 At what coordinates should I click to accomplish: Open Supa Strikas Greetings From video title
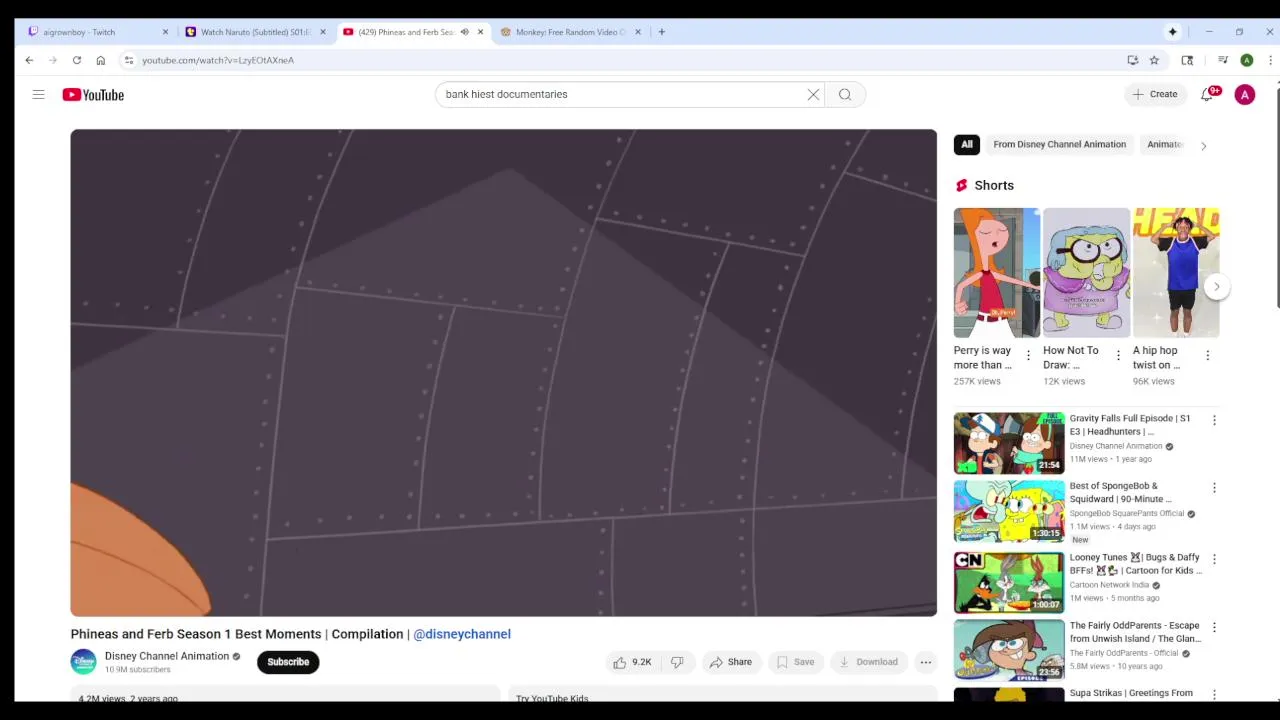pos(1131,693)
